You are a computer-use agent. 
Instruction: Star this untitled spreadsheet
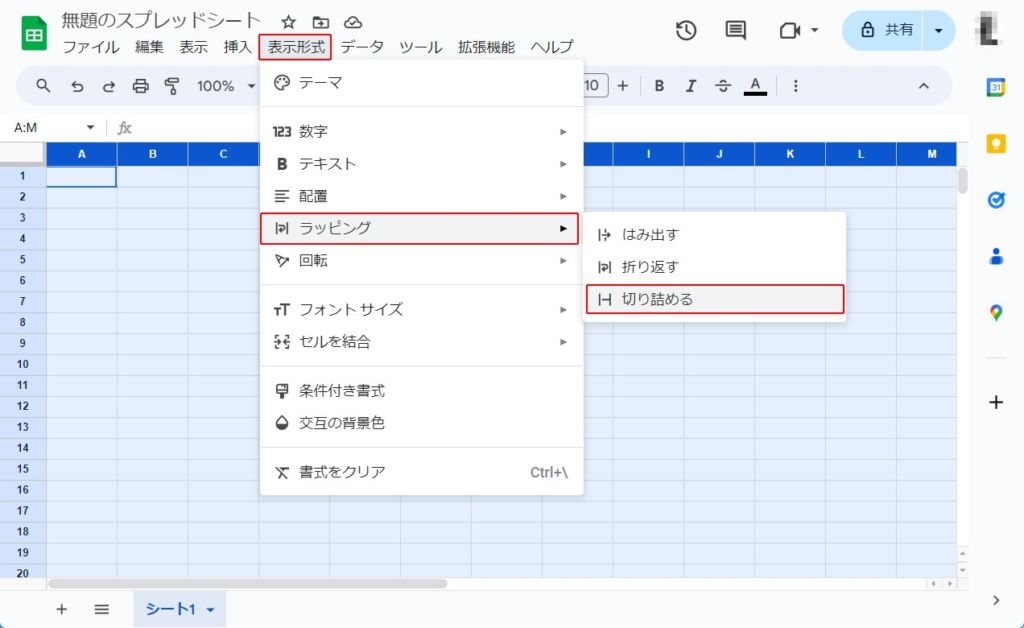(288, 22)
